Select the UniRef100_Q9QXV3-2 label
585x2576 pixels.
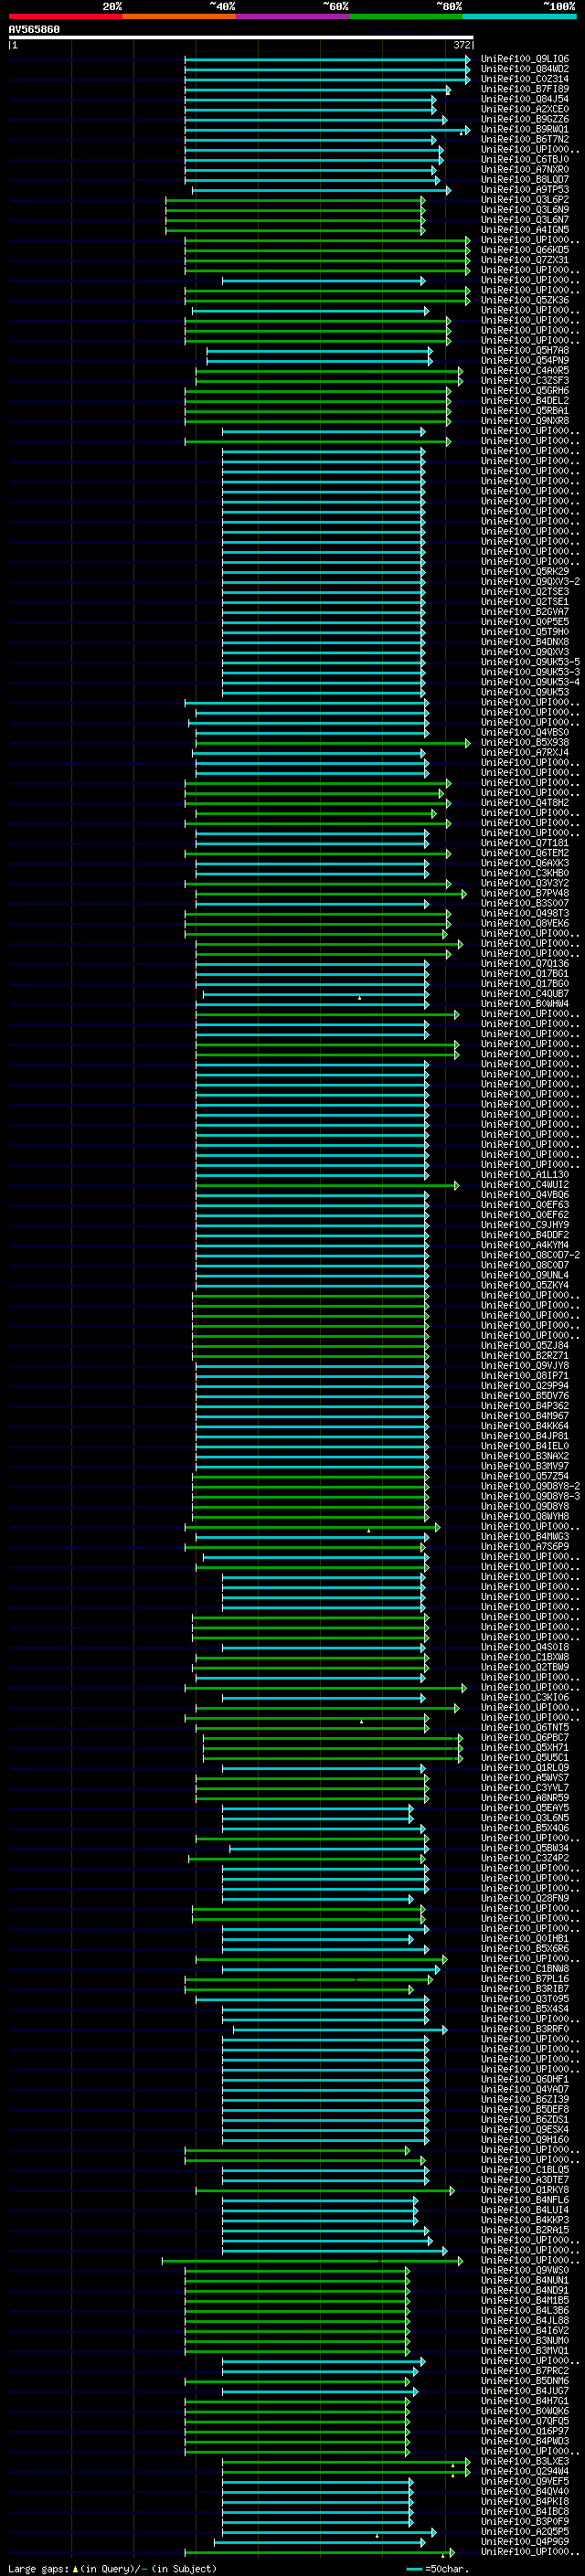click(x=530, y=581)
